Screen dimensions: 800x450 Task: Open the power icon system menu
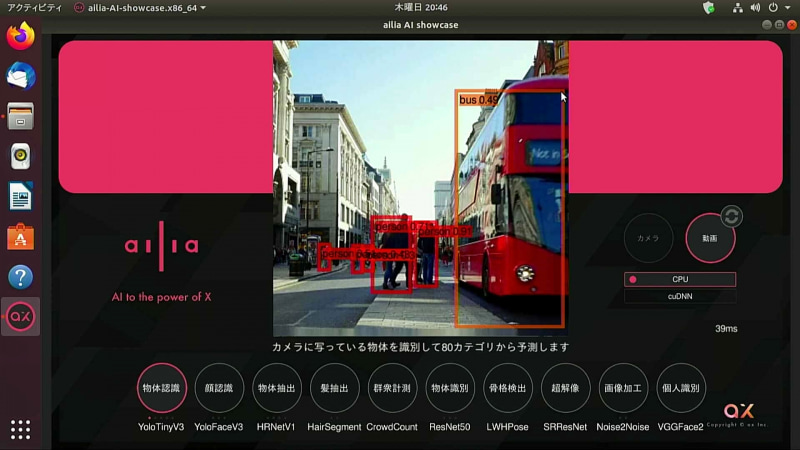(773, 8)
